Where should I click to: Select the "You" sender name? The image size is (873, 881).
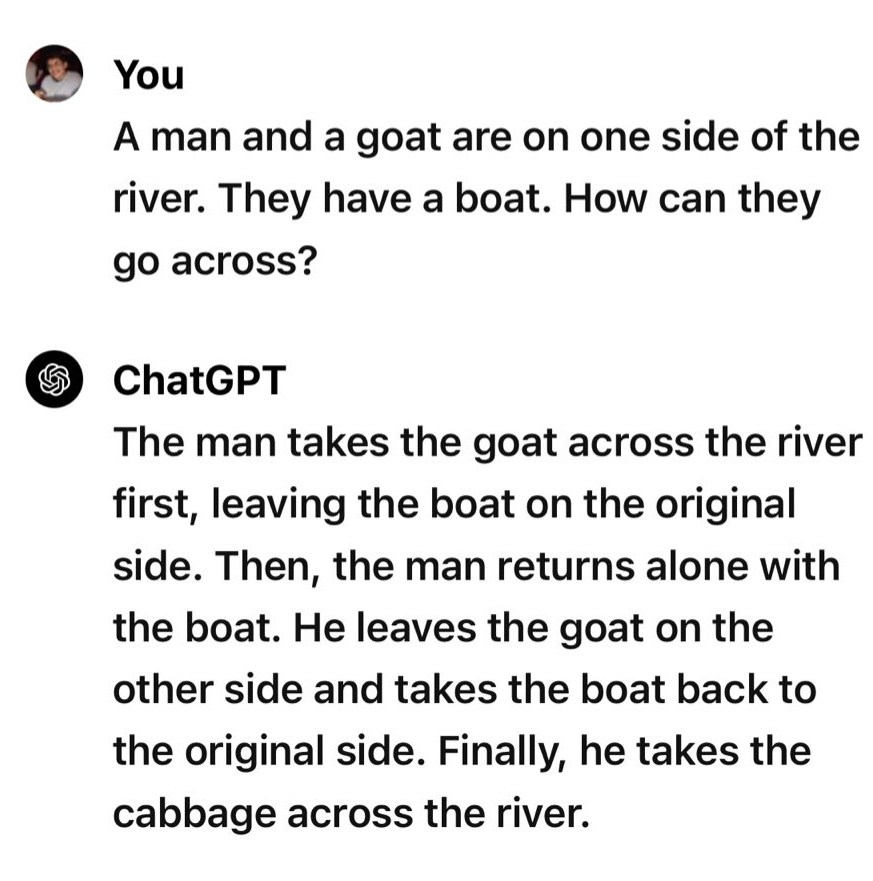tap(148, 74)
